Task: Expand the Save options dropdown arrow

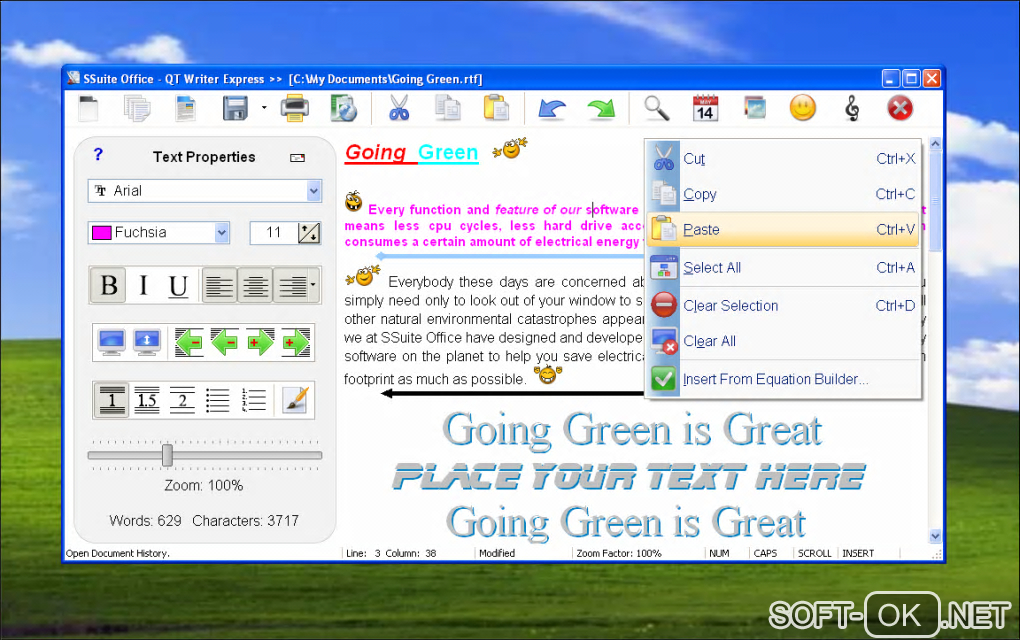Action: tap(264, 107)
